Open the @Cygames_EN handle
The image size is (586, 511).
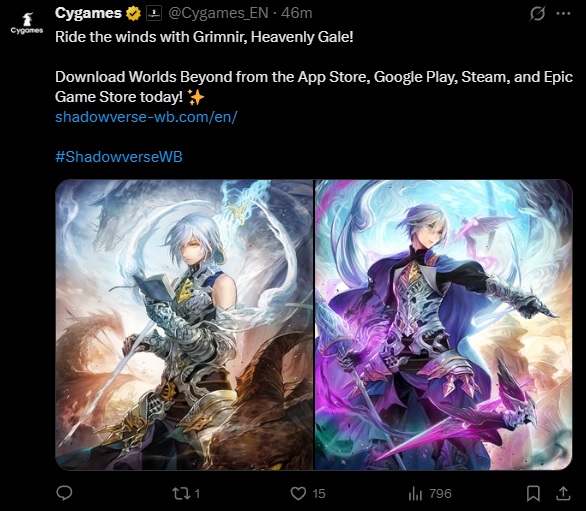tap(218, 13)
